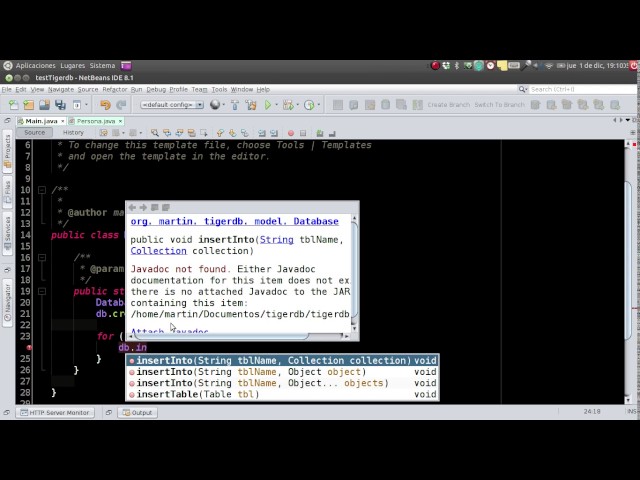Switch to the Persona.java tab
Viewport: 640px width, 480px height.
(x=96, y=121)
